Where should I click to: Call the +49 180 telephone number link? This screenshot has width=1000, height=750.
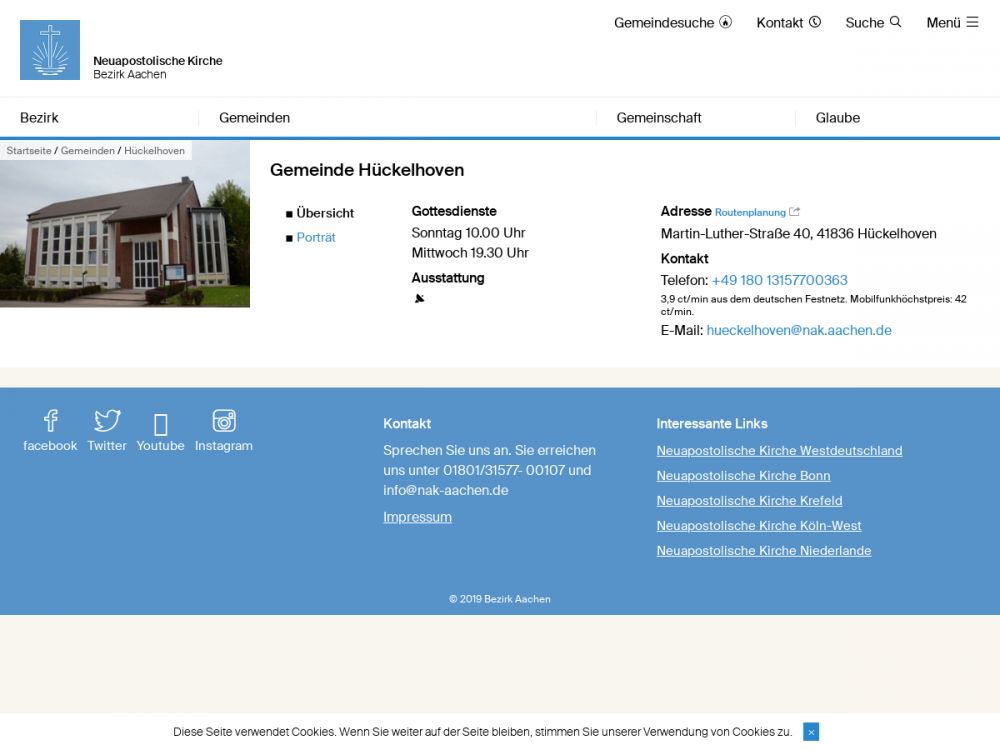[x=779, y=280]
